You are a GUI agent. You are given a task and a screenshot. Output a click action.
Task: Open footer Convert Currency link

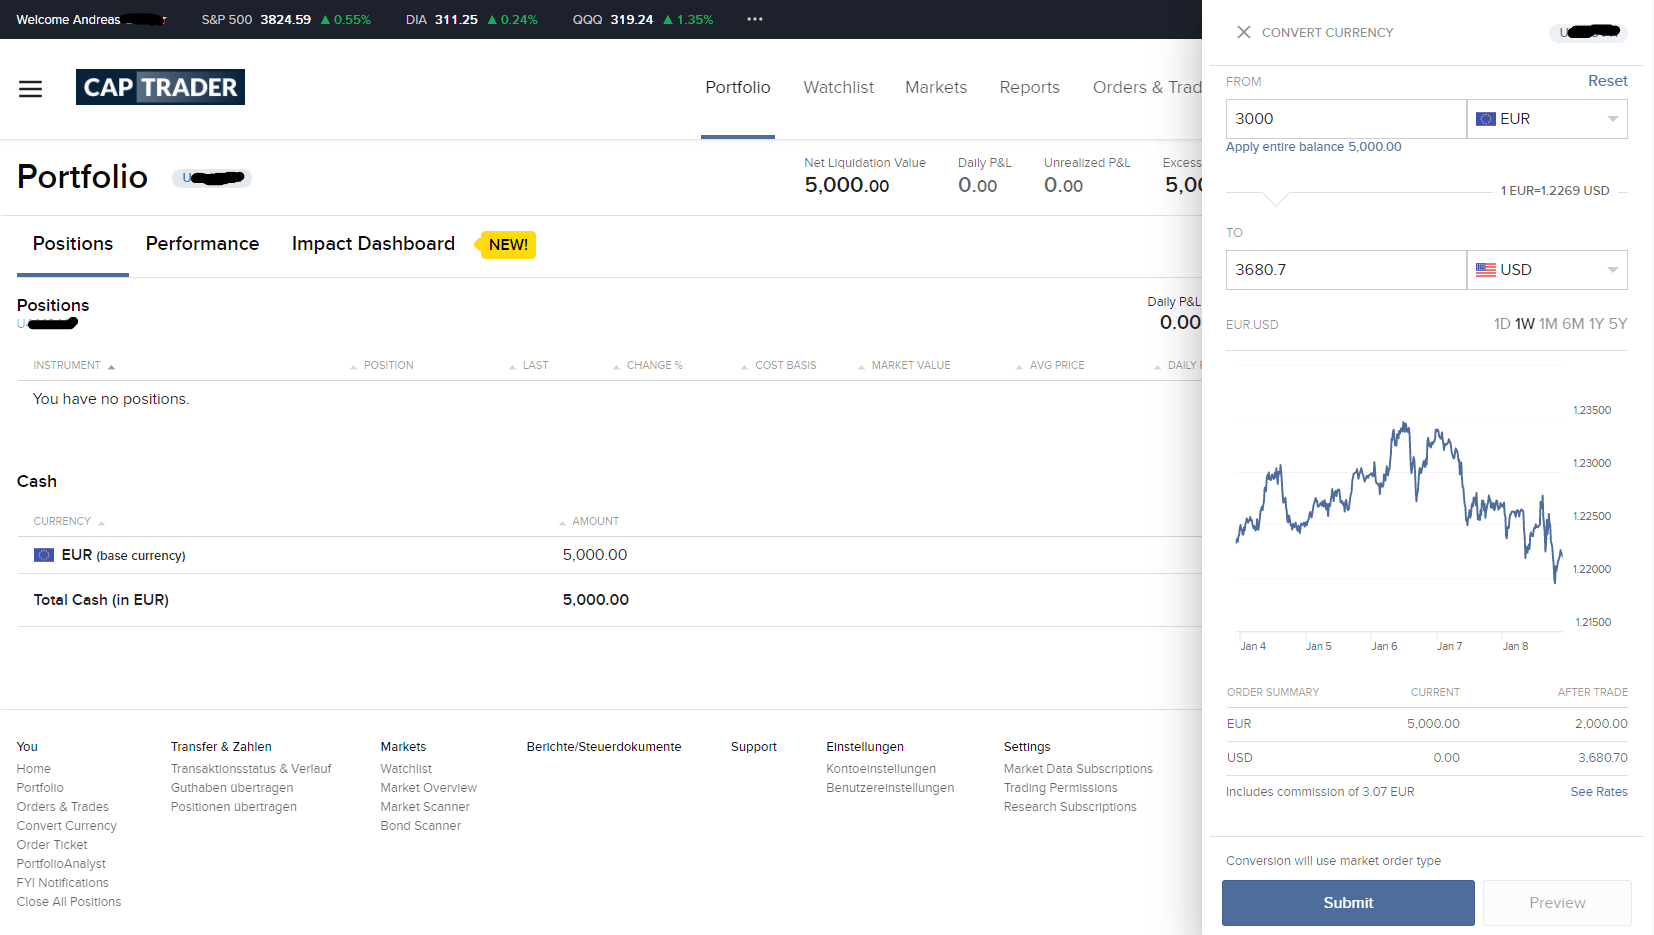click(x=67, y=826)
